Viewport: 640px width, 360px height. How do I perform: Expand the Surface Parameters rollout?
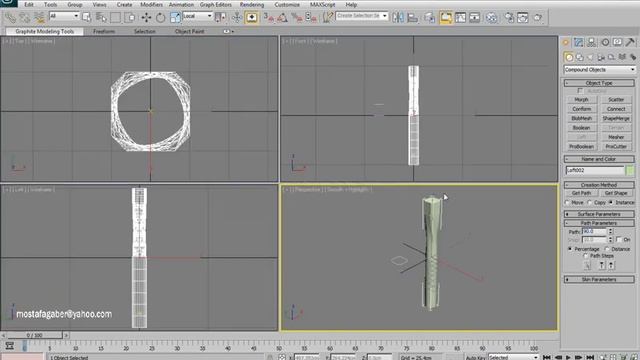point(599,214)
